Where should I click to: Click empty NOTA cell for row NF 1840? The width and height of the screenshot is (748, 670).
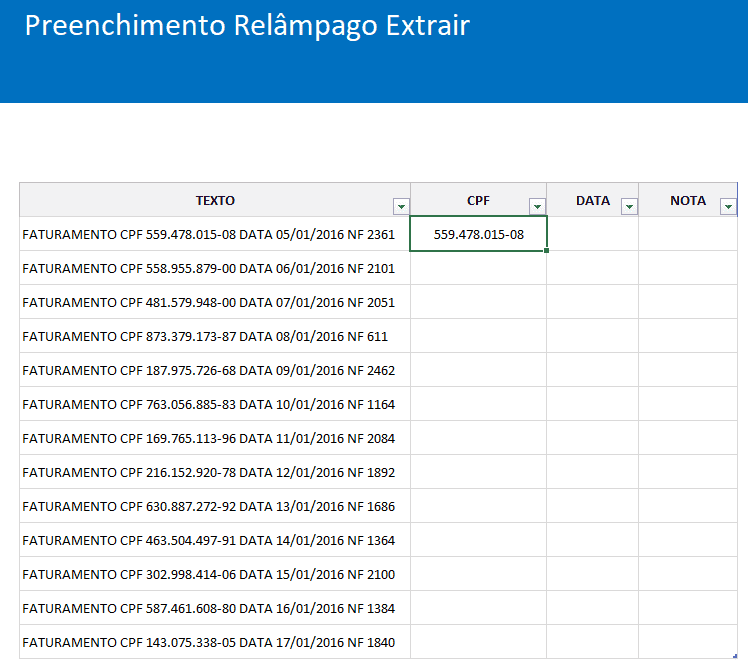click(688, 642)
